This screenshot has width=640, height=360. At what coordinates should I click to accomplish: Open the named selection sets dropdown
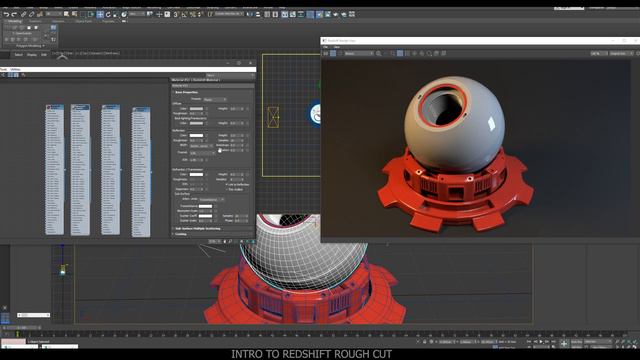[229, 14]
